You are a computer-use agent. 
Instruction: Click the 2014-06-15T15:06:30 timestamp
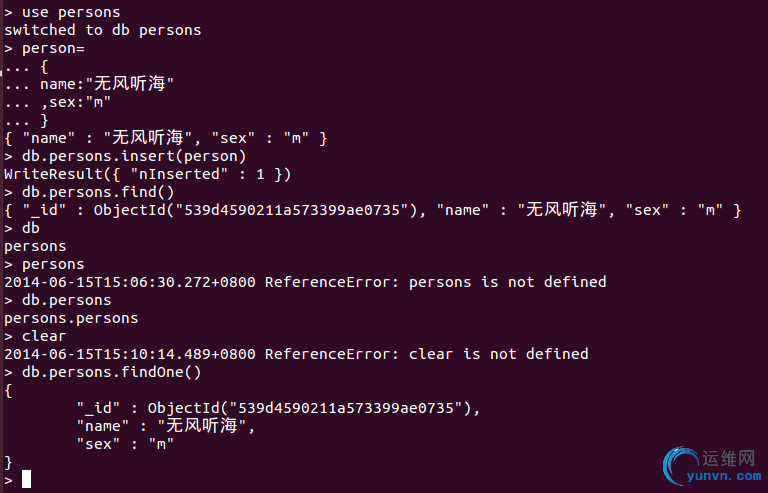click(130, 282)
